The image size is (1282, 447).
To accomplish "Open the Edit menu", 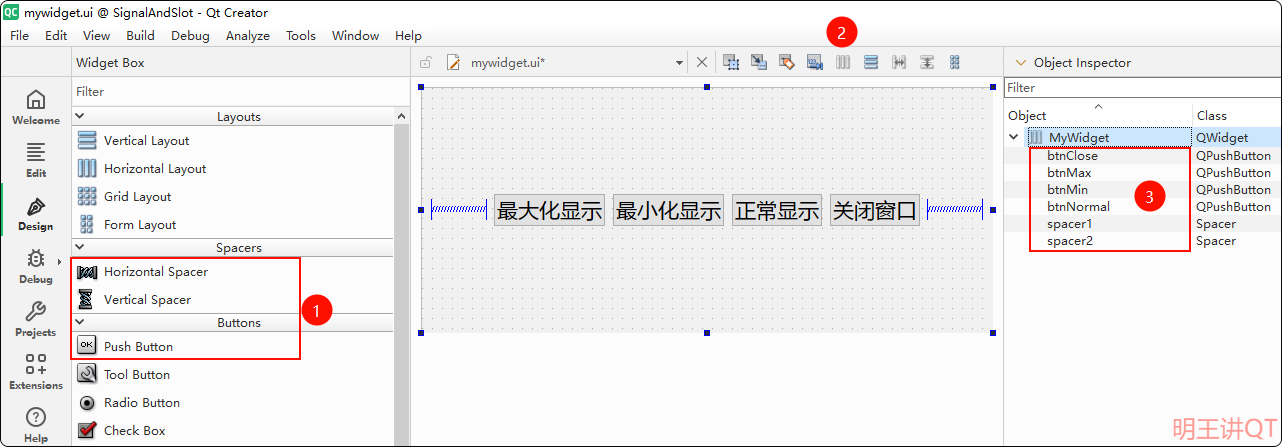I will (56, 35).
